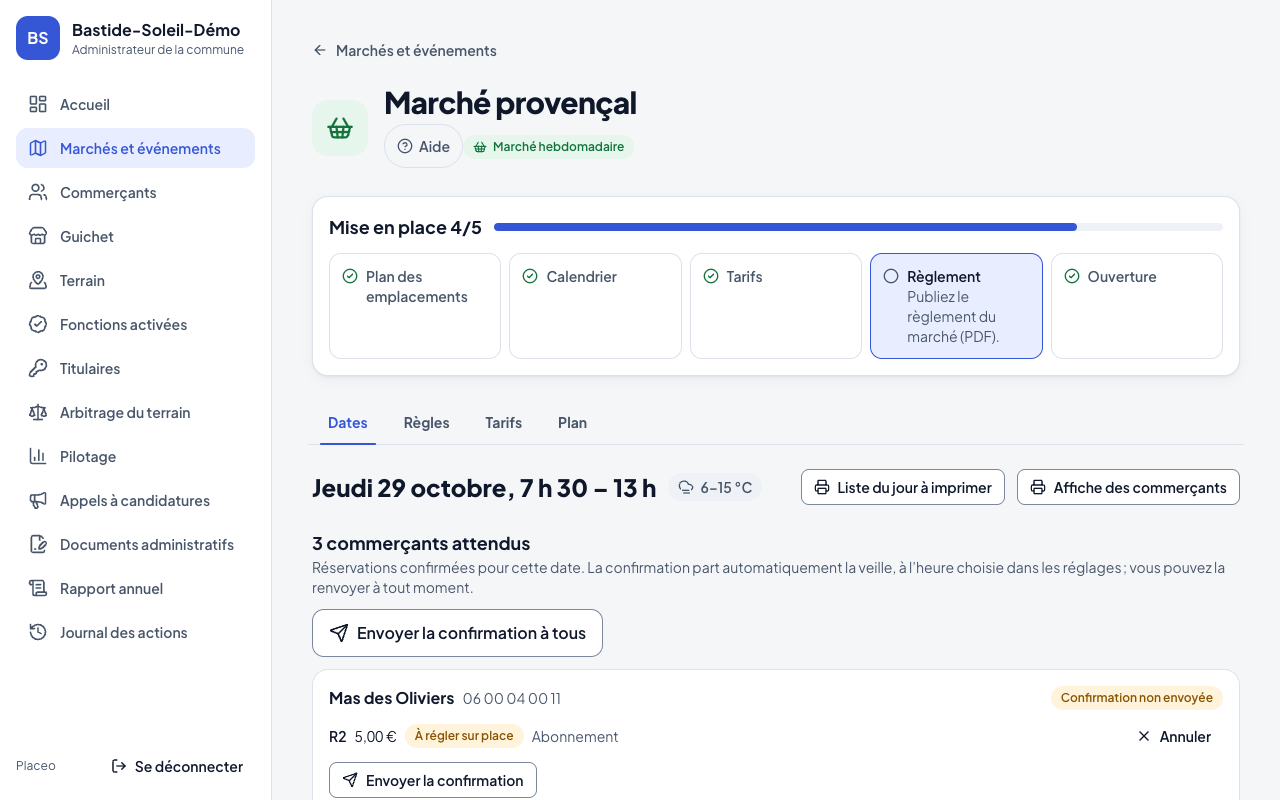The image size is (1280, 800).
Task: Click the X icon next to Annuler
Action: click(1144, 736)
